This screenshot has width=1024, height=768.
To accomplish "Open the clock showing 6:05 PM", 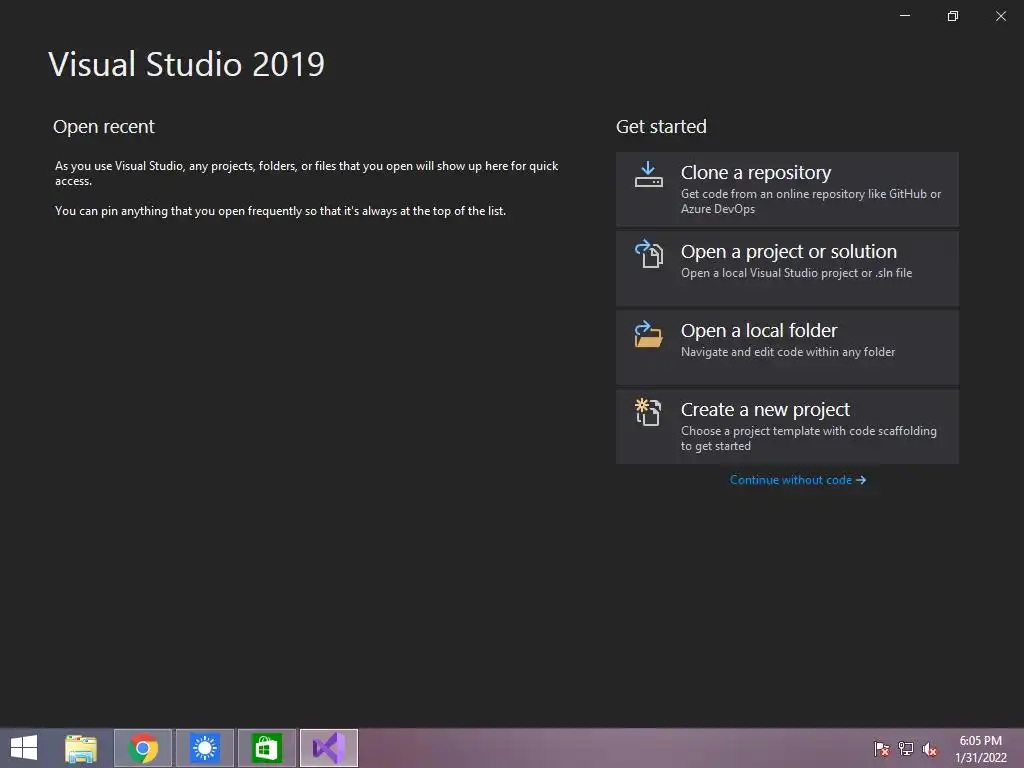I will click(x=980, y=749).
